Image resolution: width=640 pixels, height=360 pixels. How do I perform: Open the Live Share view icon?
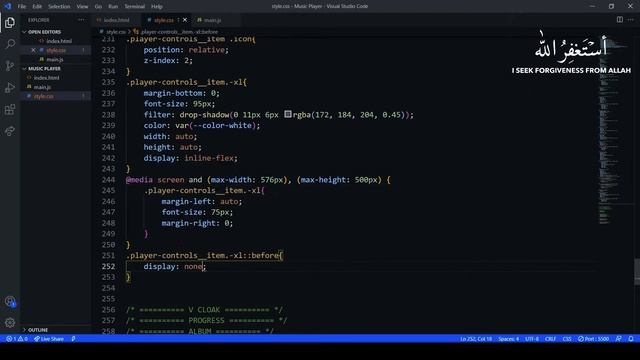pos(10,131)
